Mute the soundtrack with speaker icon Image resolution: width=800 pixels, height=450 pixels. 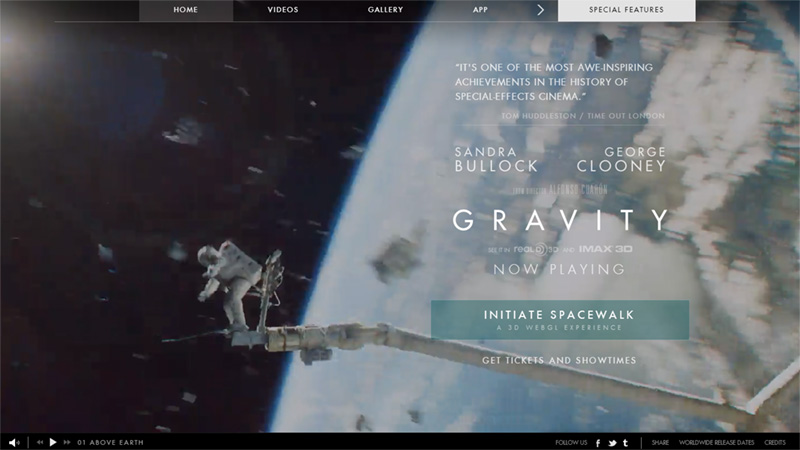coord(14,443)
